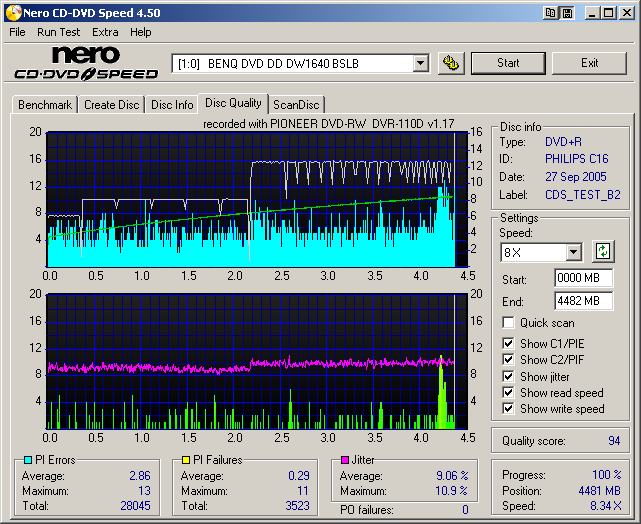Image resolution: width=641 pixels, height=524 pixels.
Task: Uncheck Show C1/PIE option
Action: pos(509,344)
